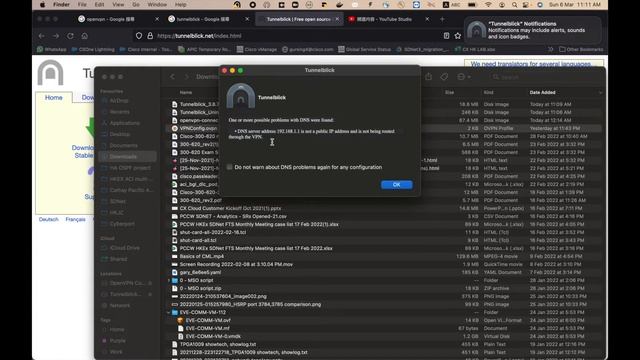Viewport: 640px width, 360px height.
Task: Reload the tunnelblick.net page
Action: 70,36
